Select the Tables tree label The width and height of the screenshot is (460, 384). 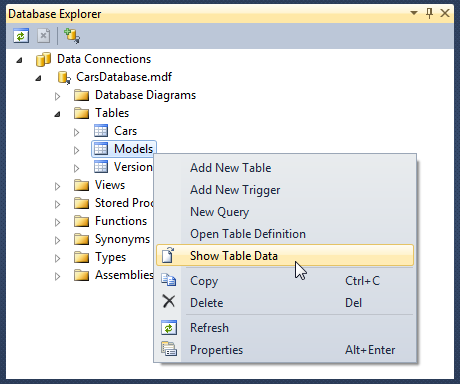(x=112, y=113)
